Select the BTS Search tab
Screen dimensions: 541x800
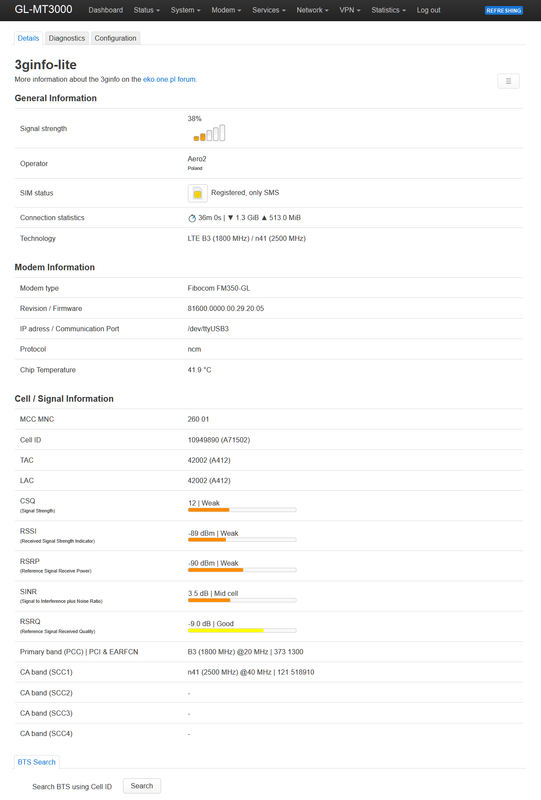click(36, 762)
